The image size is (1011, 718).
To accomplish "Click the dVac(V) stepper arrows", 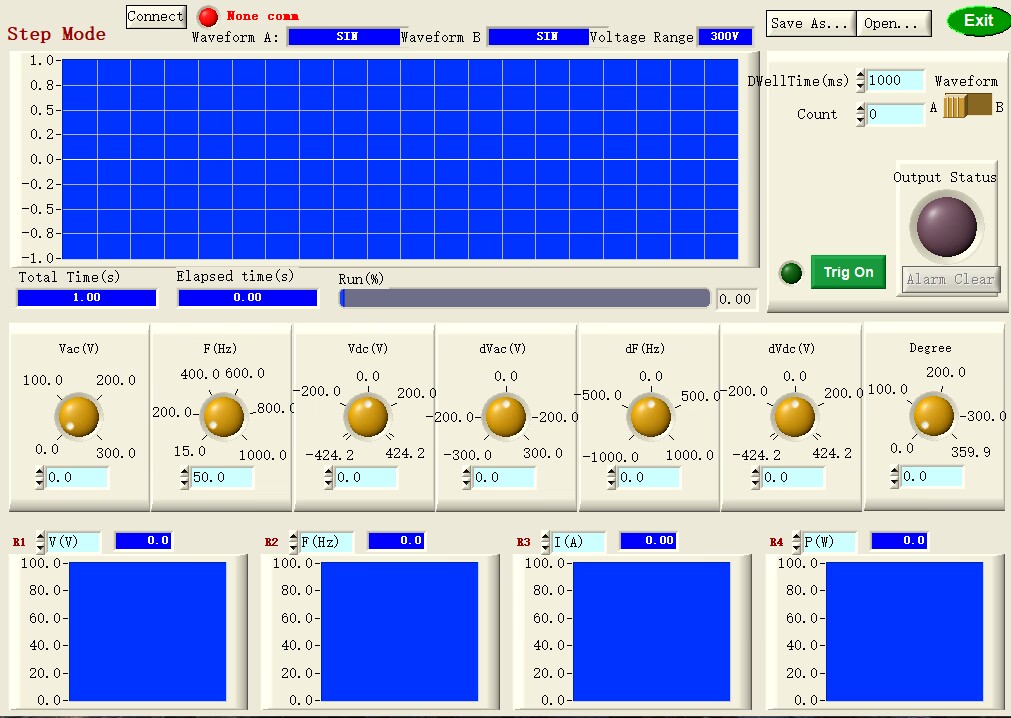I will (467, 478).
